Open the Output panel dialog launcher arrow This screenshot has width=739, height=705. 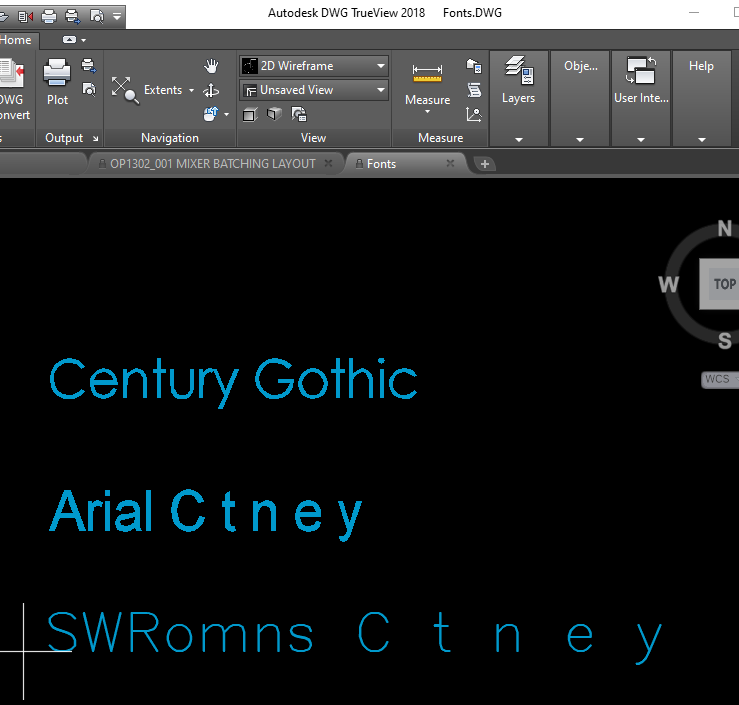coord(96,139)
